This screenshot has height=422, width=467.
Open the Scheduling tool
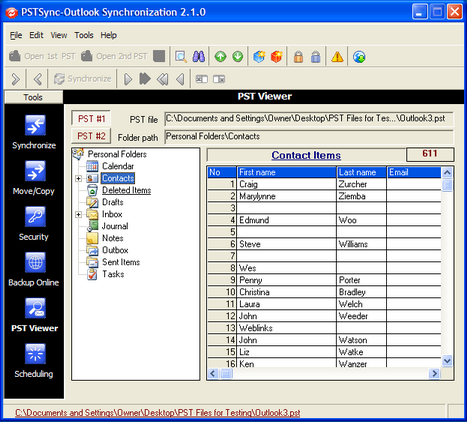[x=34, y=360]
